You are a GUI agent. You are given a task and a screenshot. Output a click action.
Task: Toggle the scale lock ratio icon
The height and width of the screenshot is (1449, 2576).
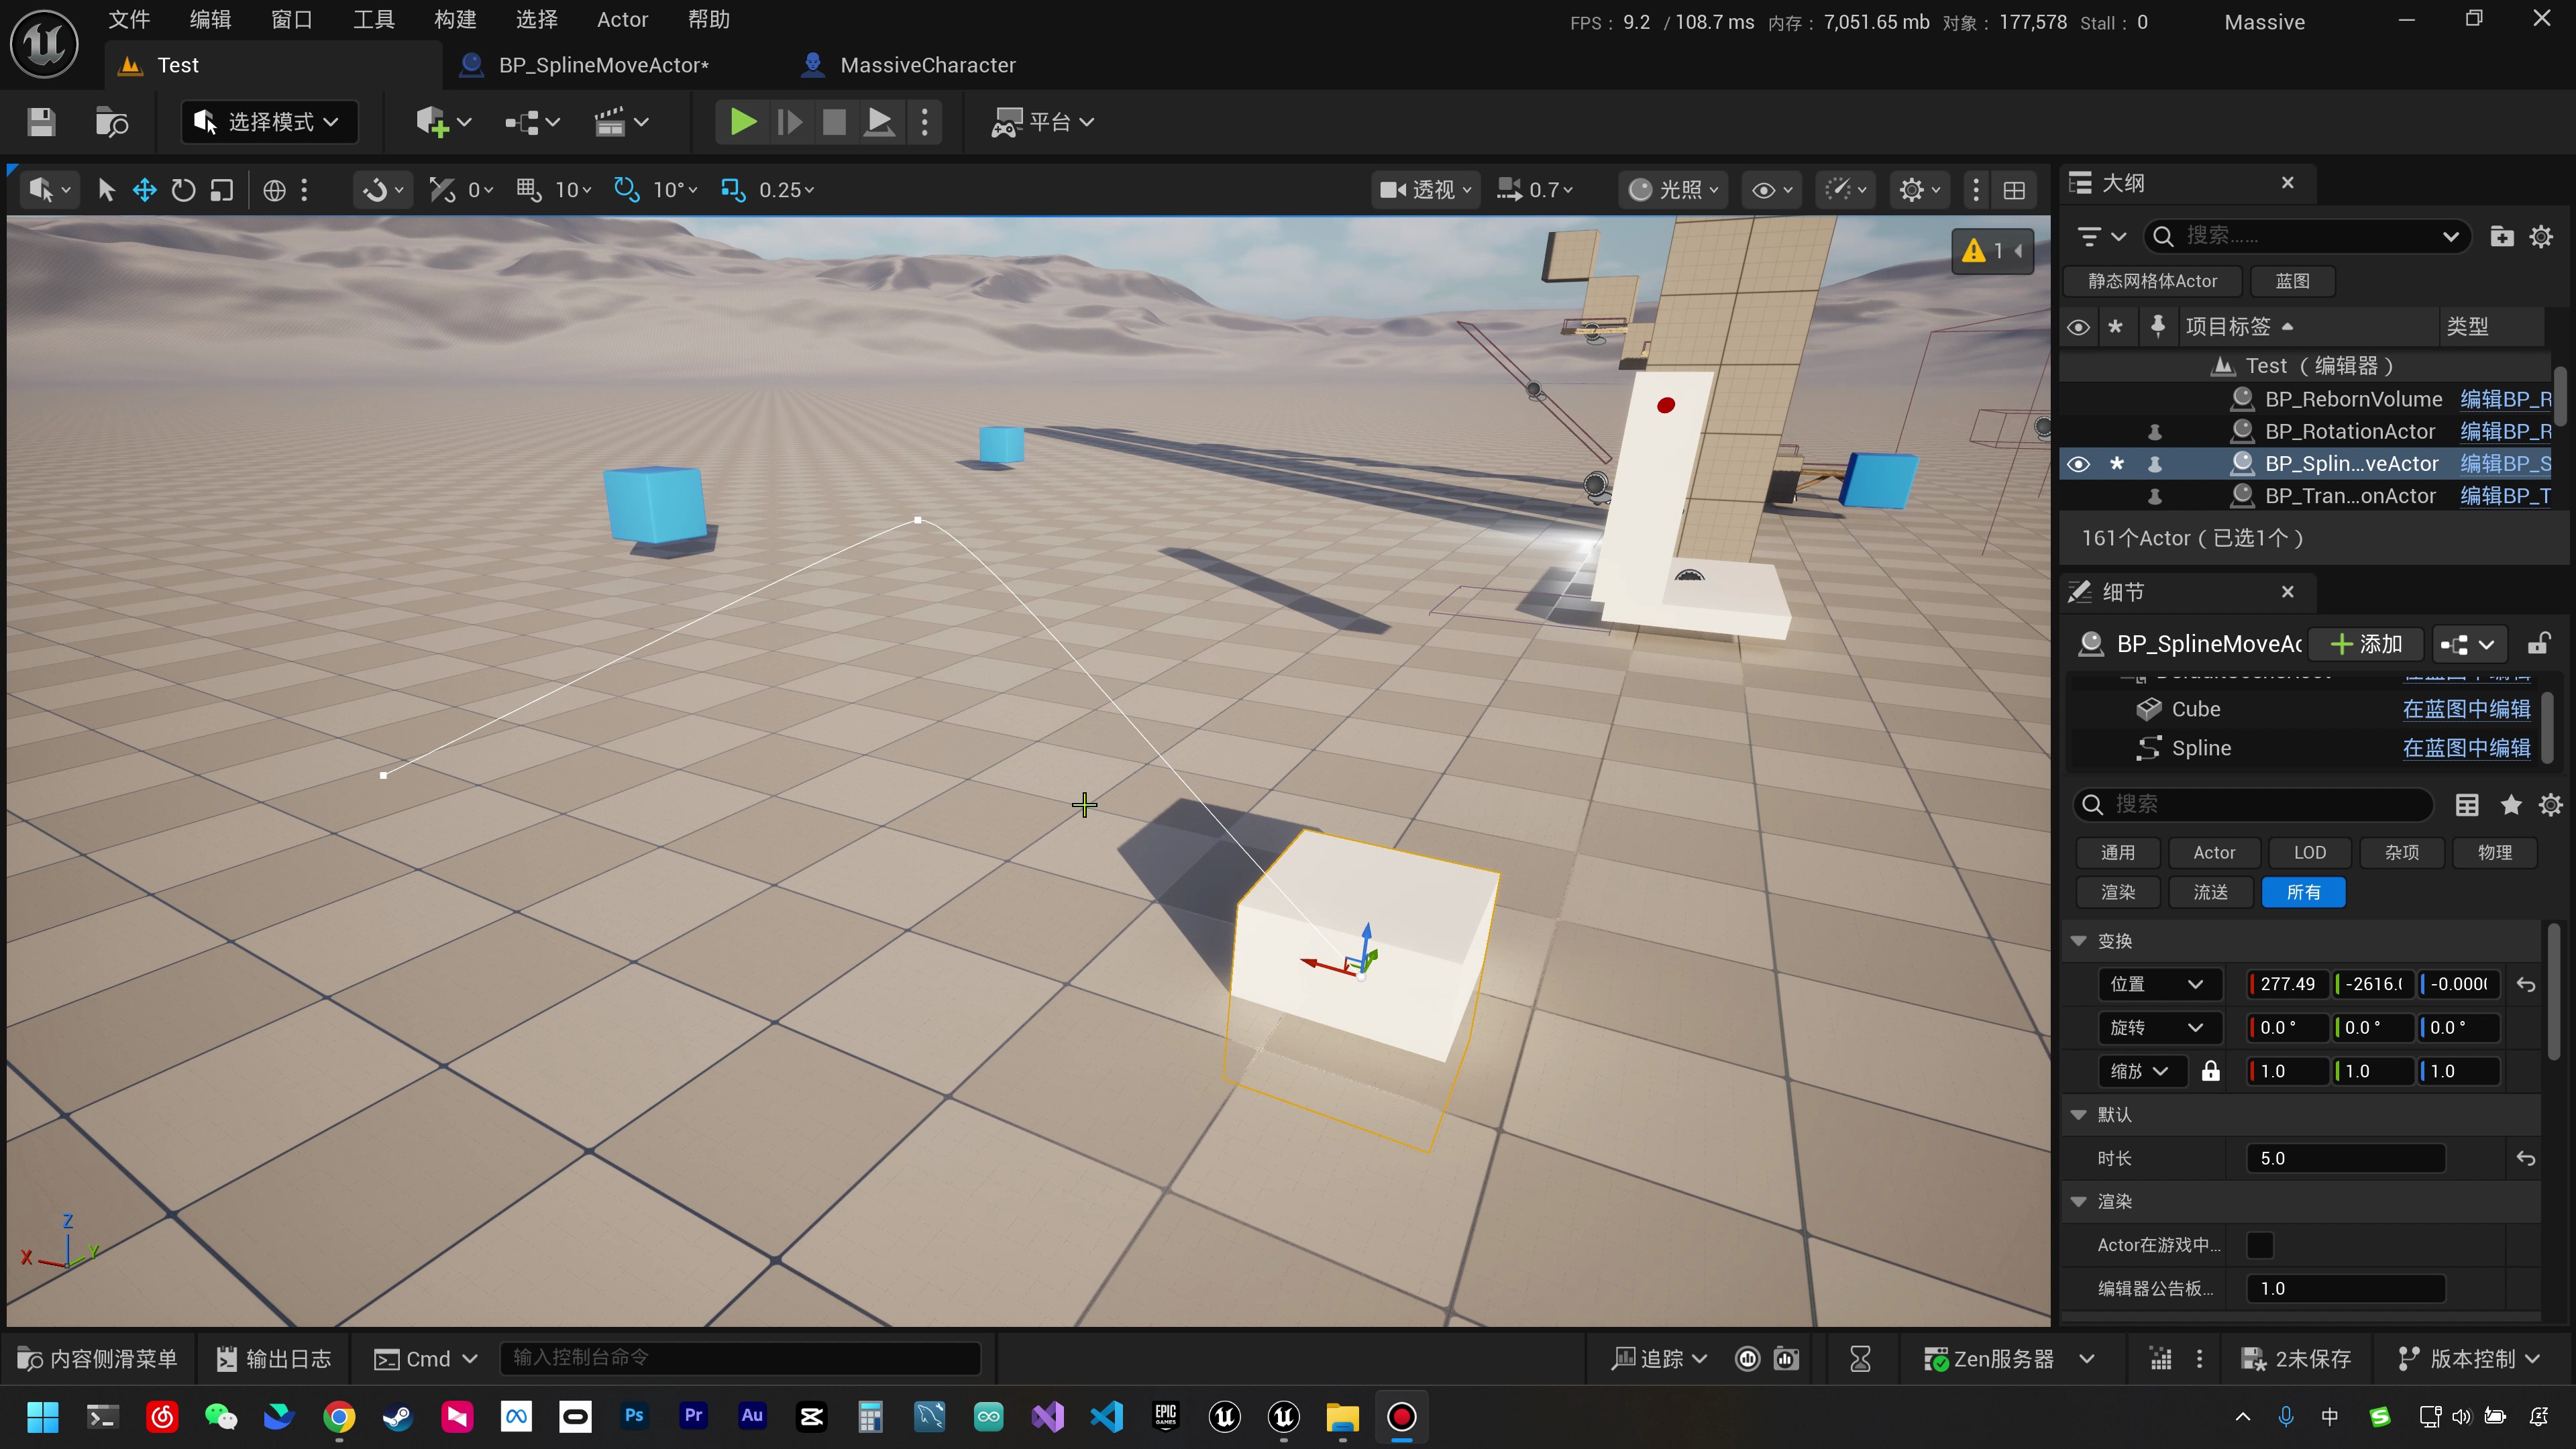2210,1071
